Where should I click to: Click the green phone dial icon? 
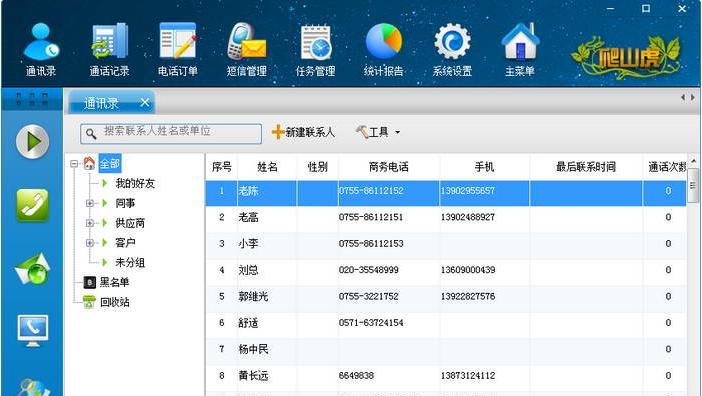point(32,205)
